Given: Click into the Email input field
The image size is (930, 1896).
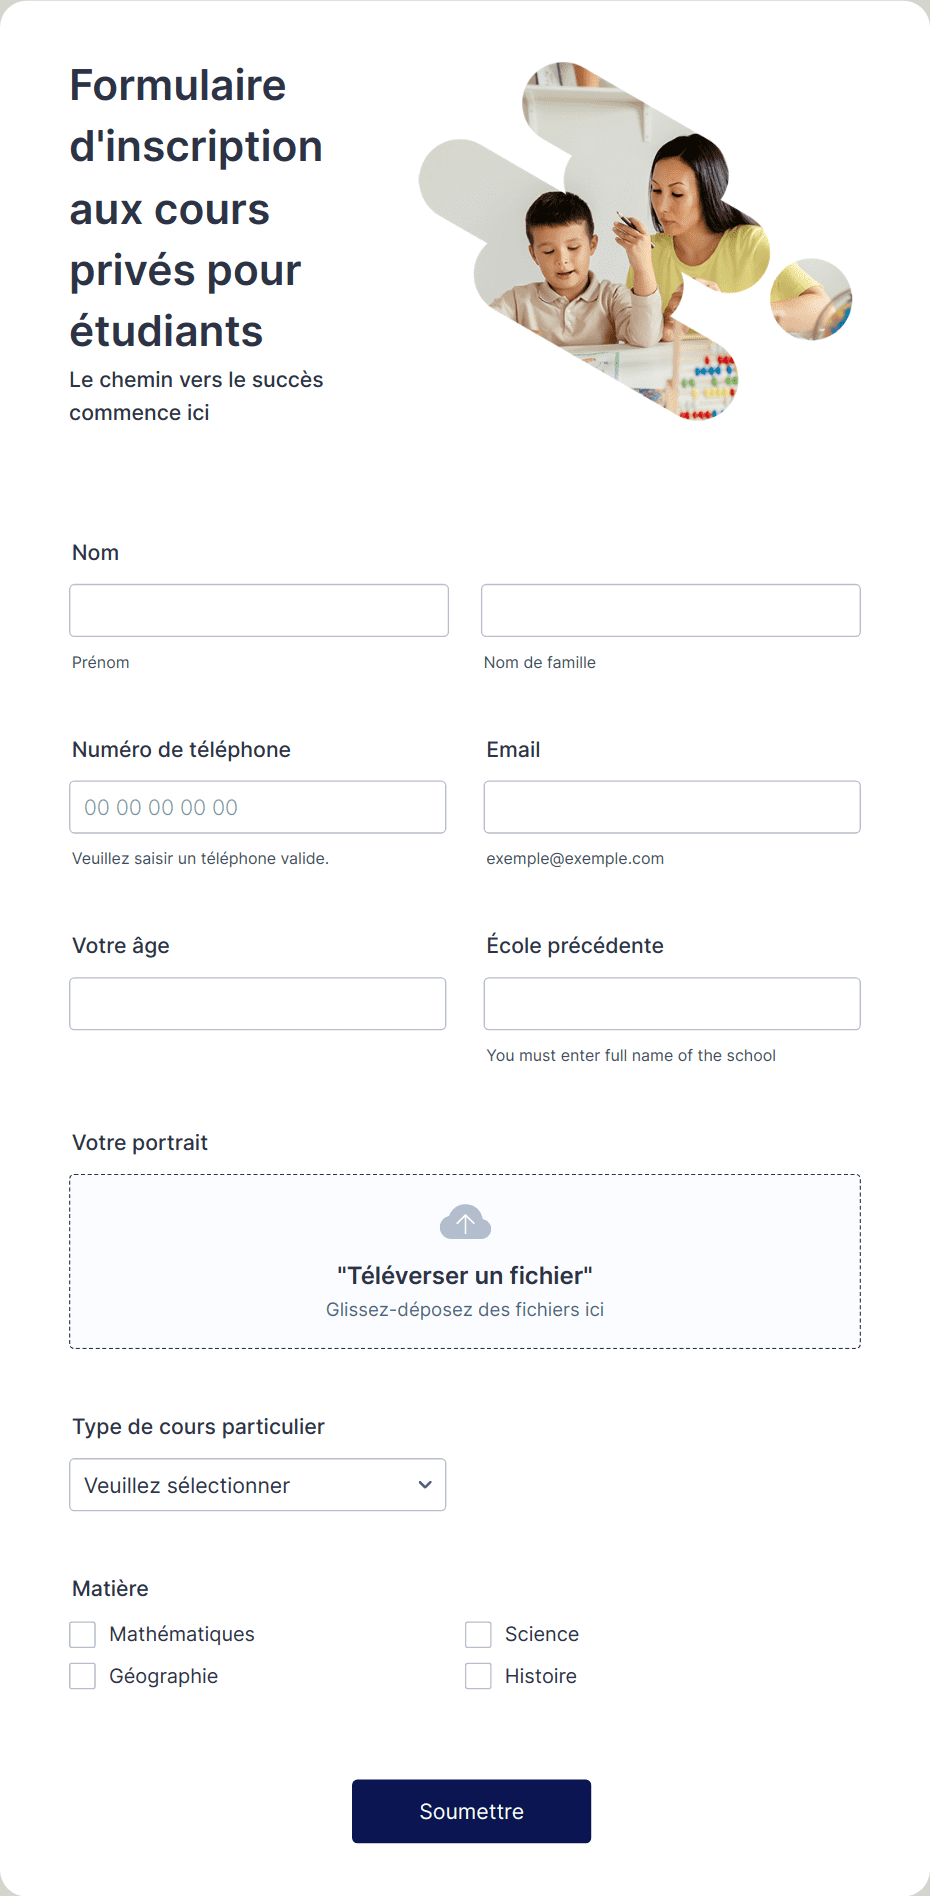Looking at the screenshot, I should [x=672, y=807].
